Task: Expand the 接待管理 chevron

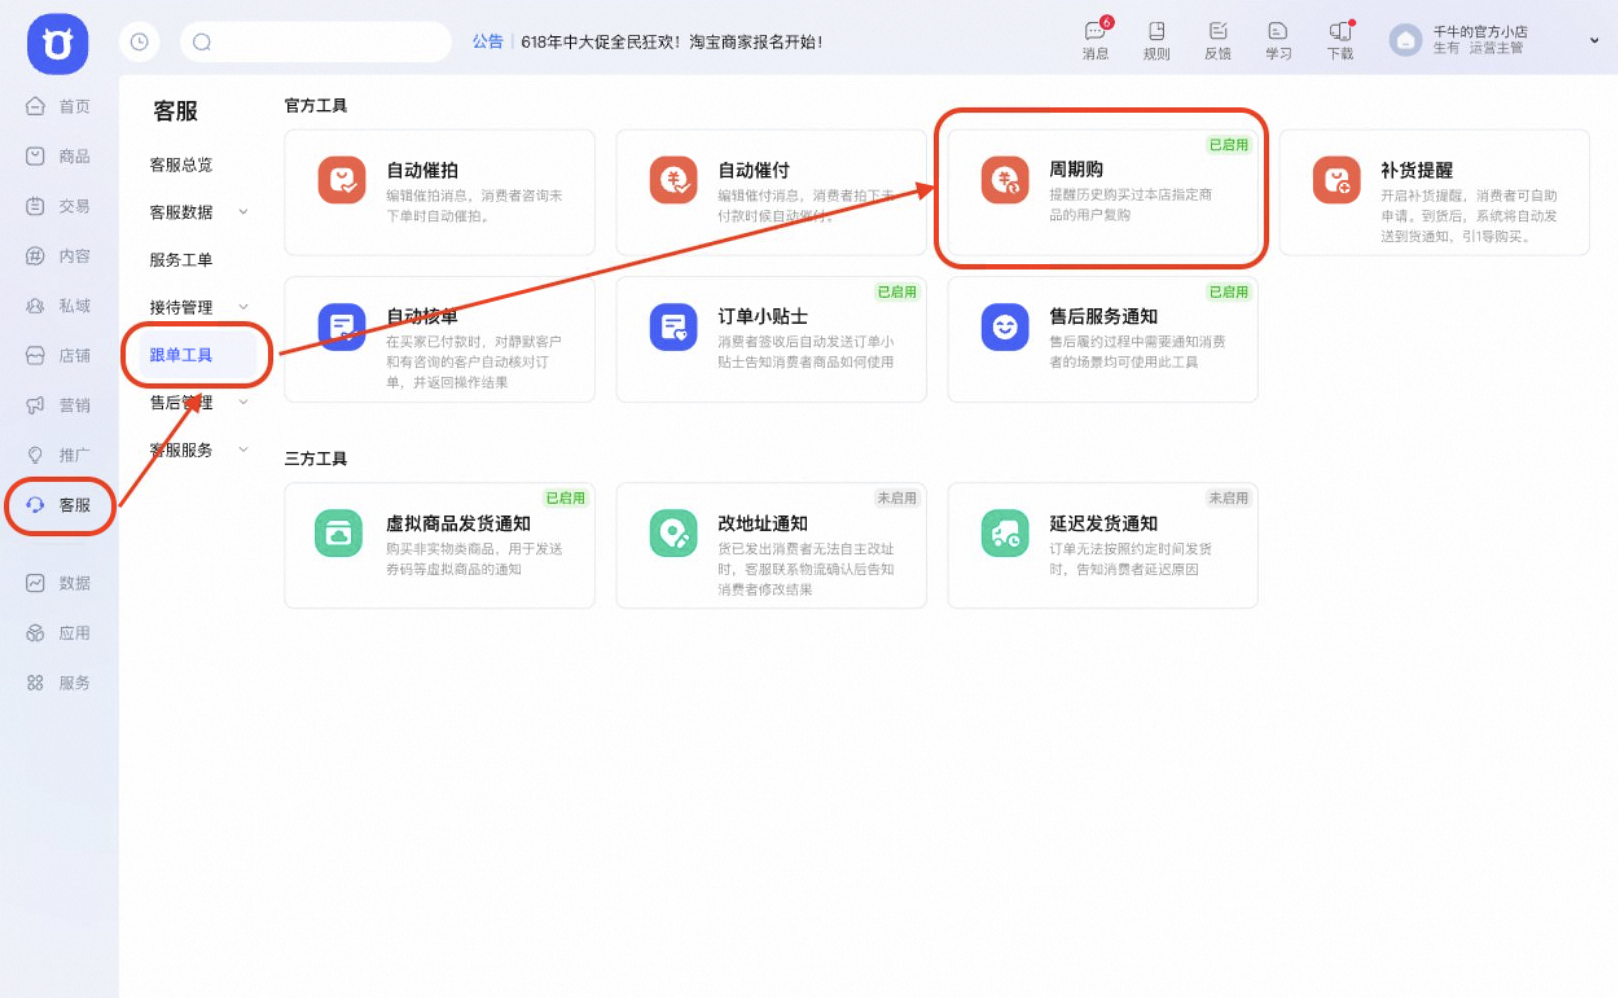Action: coord(243,307)
